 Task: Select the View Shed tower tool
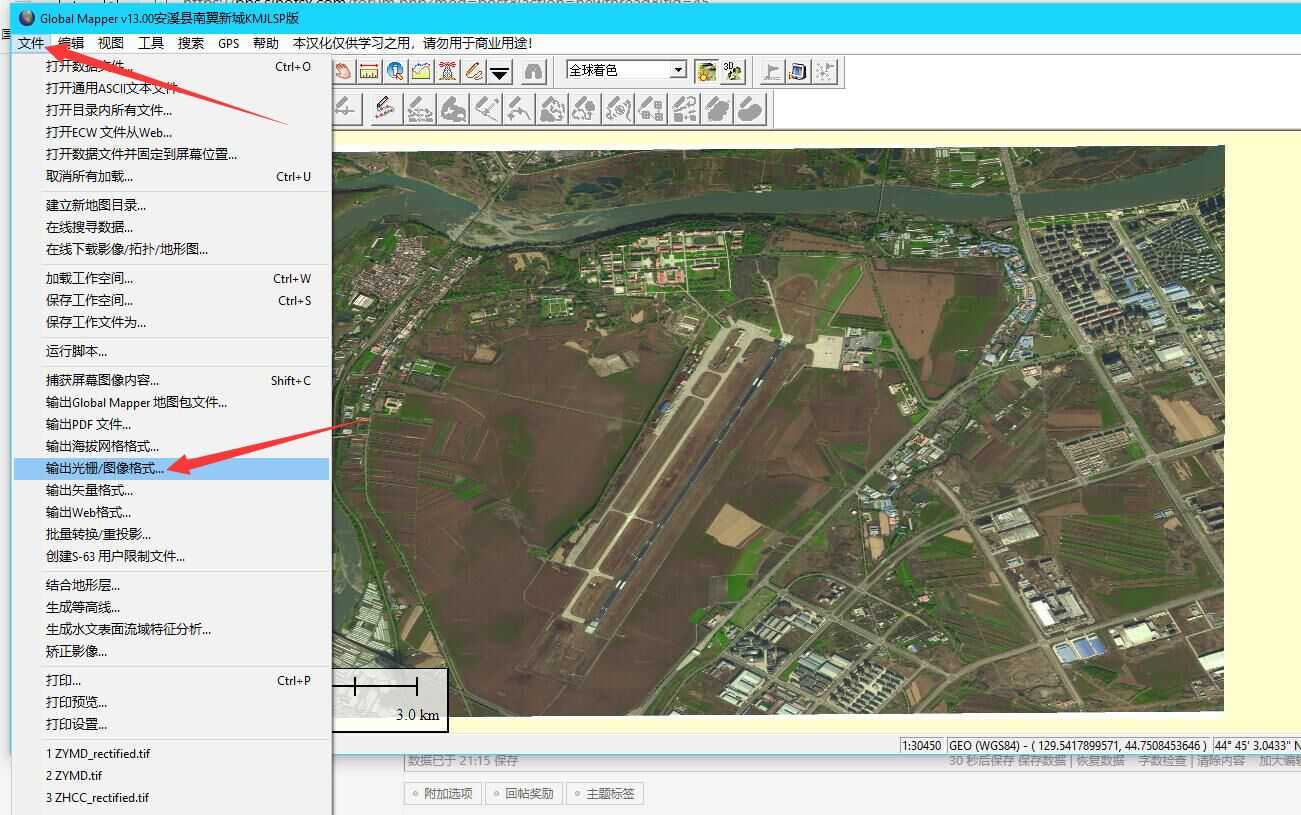pos(448,71)
